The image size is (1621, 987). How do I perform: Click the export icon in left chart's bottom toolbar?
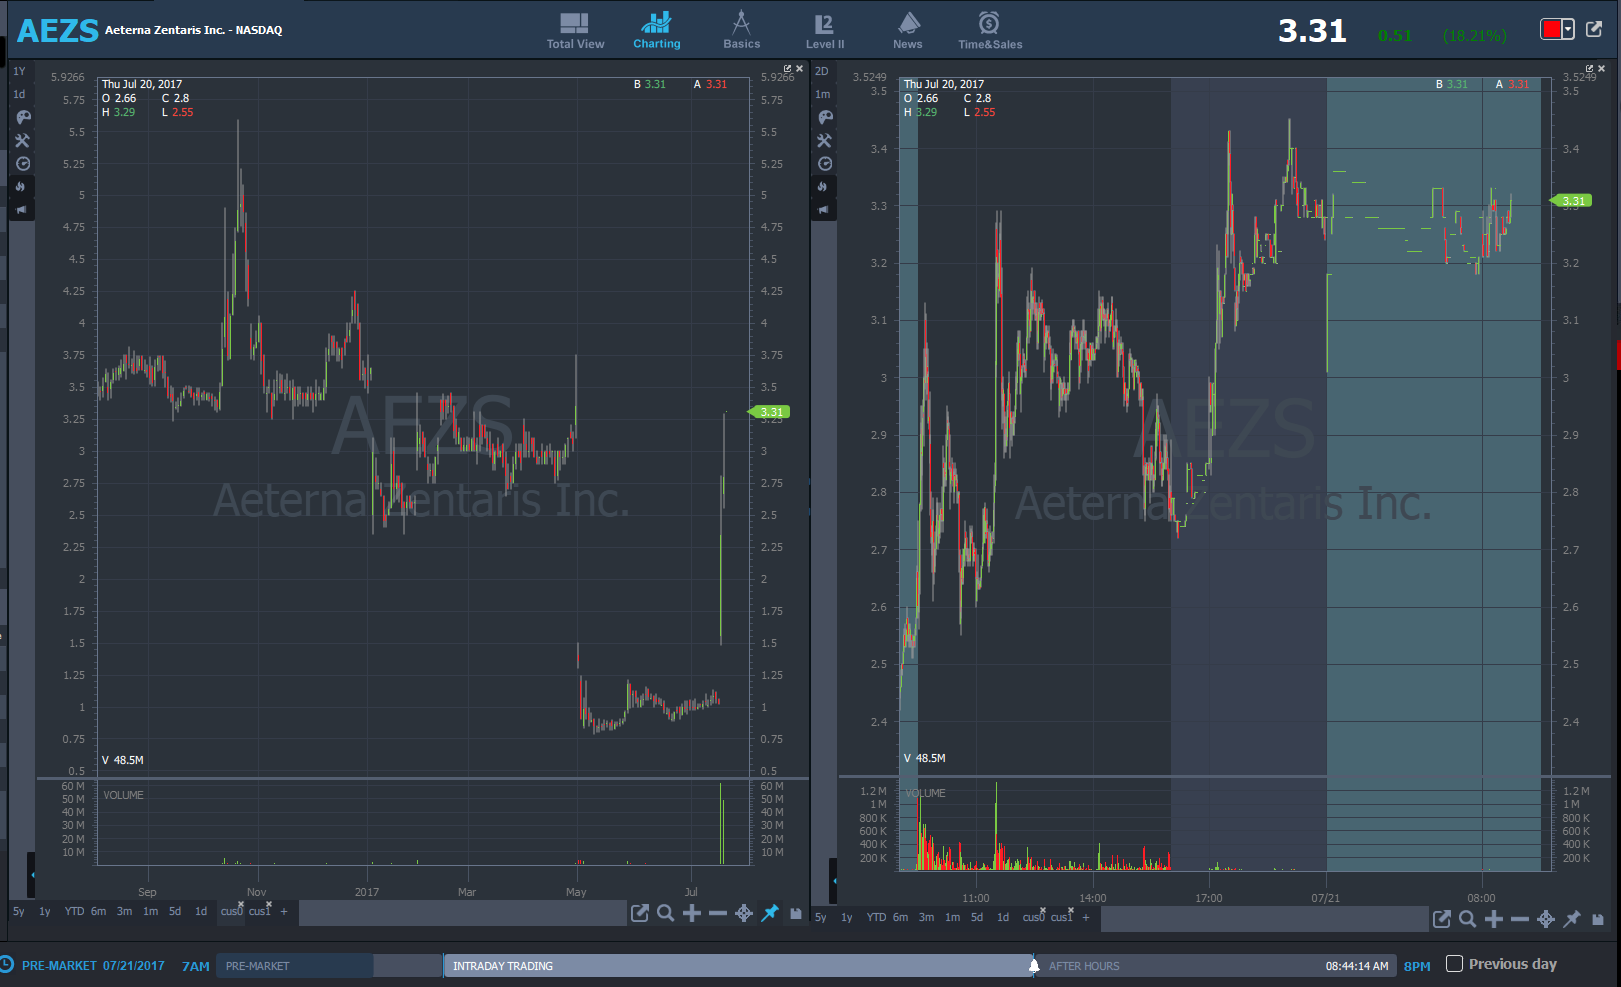640,913
